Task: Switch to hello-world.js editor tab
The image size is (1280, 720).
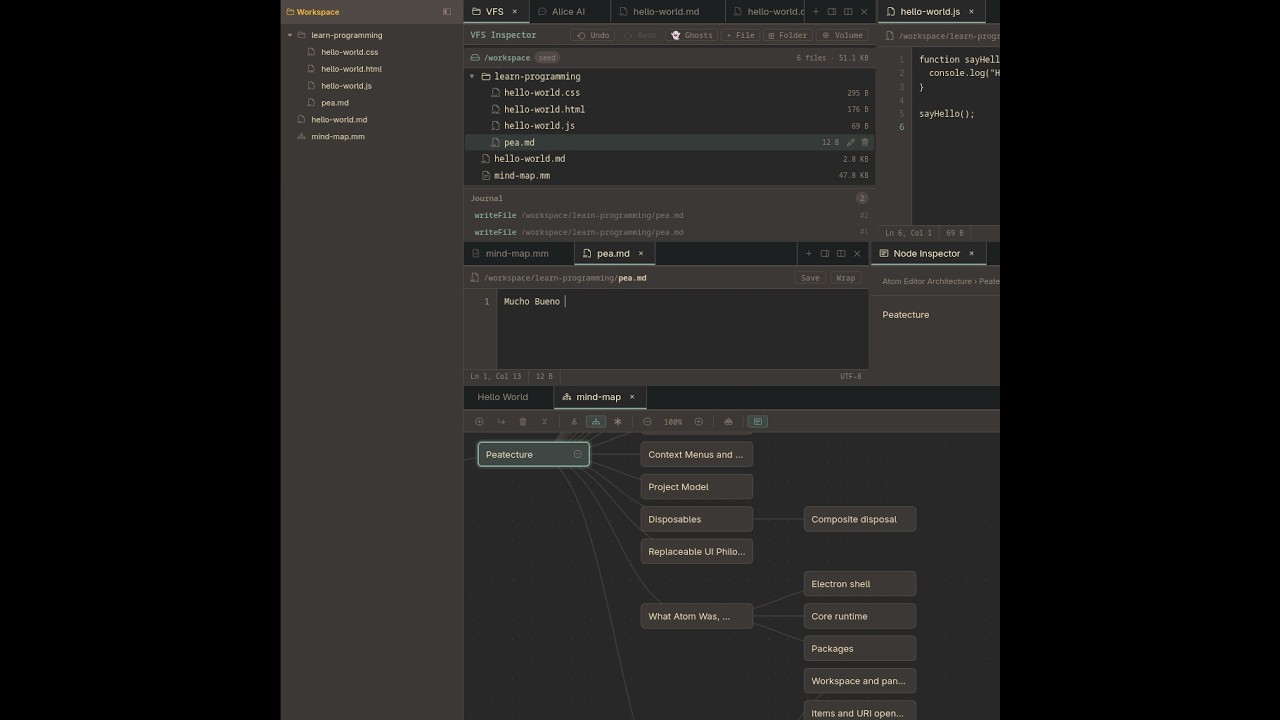Action: [931, 12]
